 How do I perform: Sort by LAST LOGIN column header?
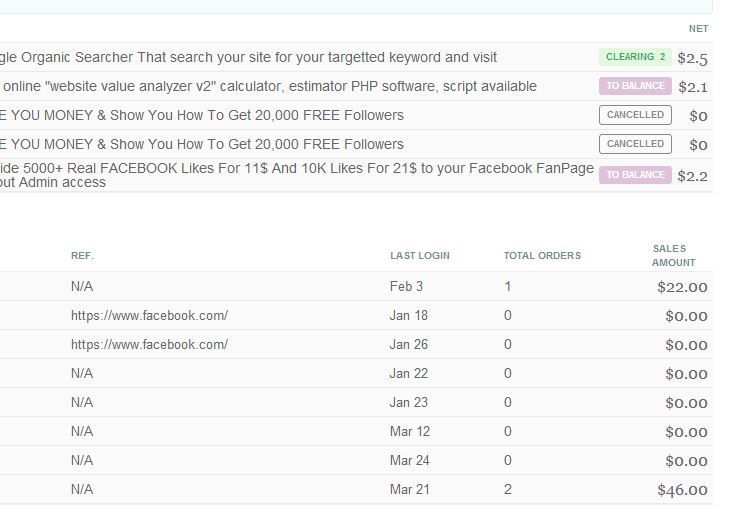tap(419, 256)
